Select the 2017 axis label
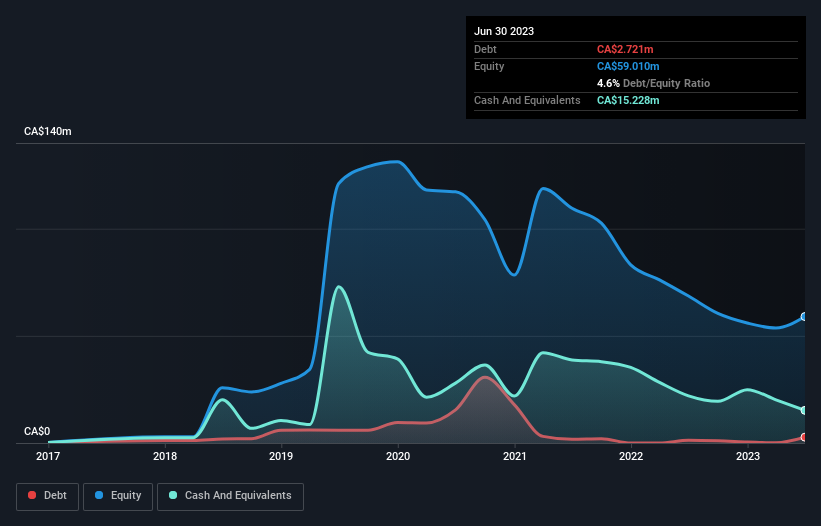 coord(48,456)
